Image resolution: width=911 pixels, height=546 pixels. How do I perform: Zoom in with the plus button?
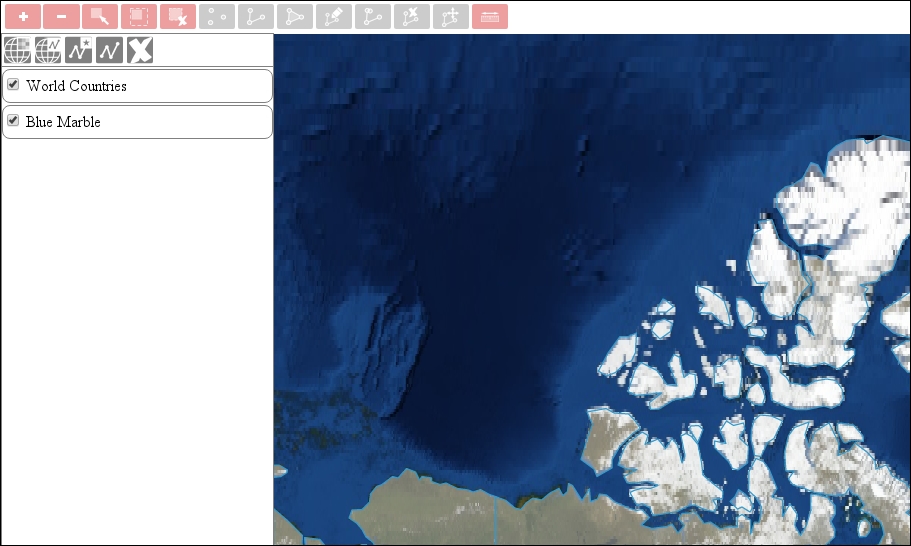pyautogui.click(x=23, y=16)
